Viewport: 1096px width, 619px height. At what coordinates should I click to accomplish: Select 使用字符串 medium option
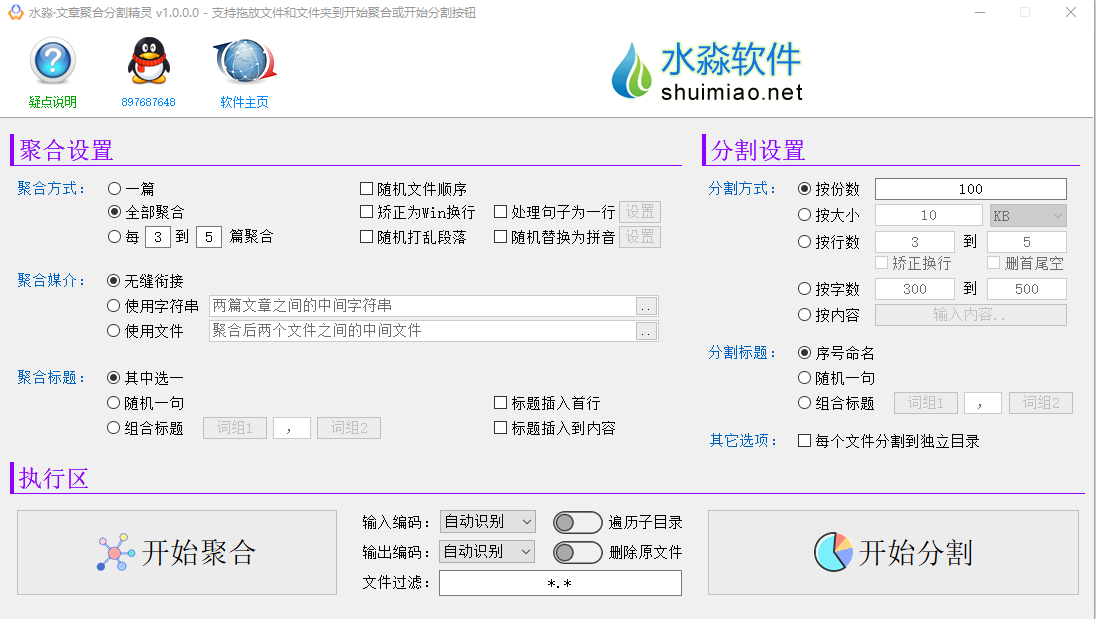point(153,306)
